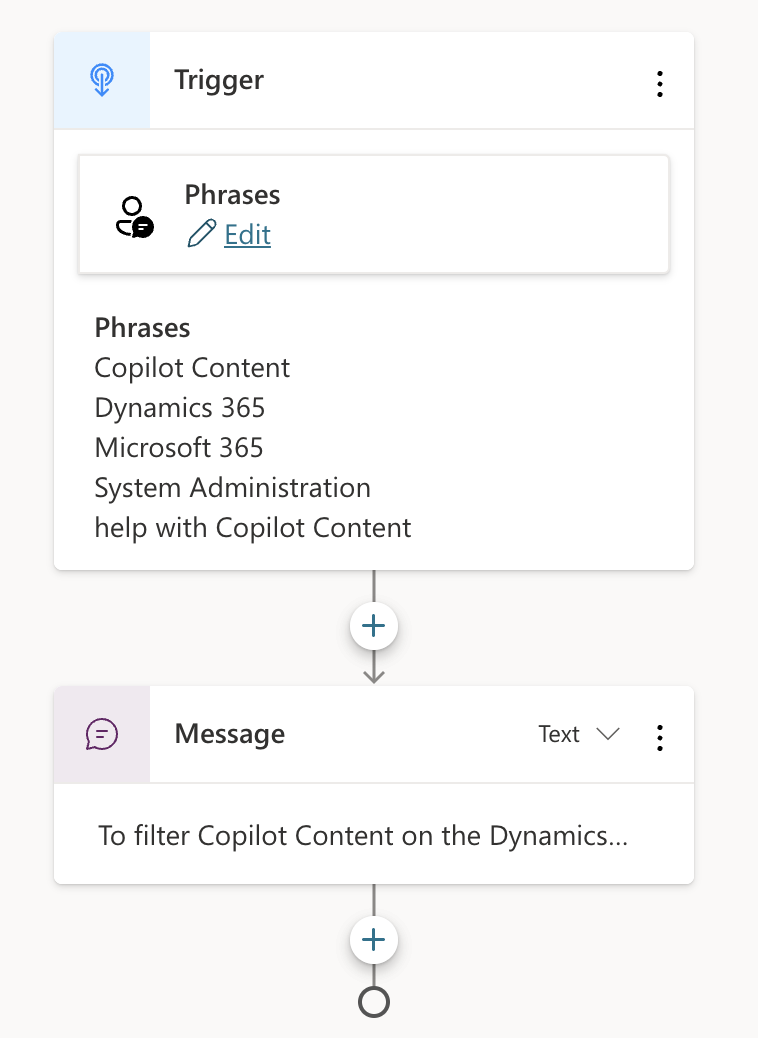Click the 'Dynamics 365' phrase
The width and height of the screenshot is (758, 1038).
click(x=179, y=408)
